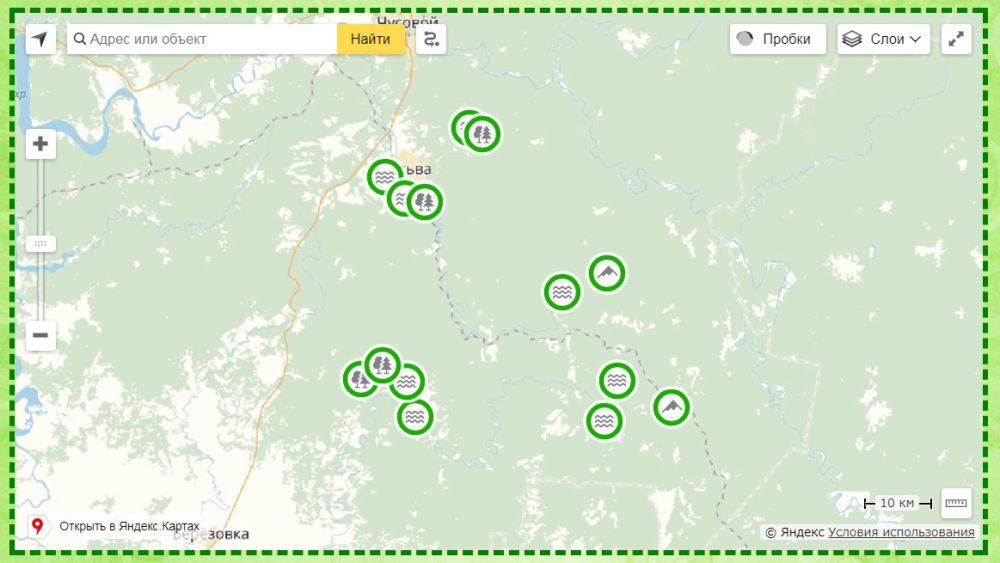1000x563 pixels.
Task: Click the Яндекс copyright label
Action: coord(795,532)
